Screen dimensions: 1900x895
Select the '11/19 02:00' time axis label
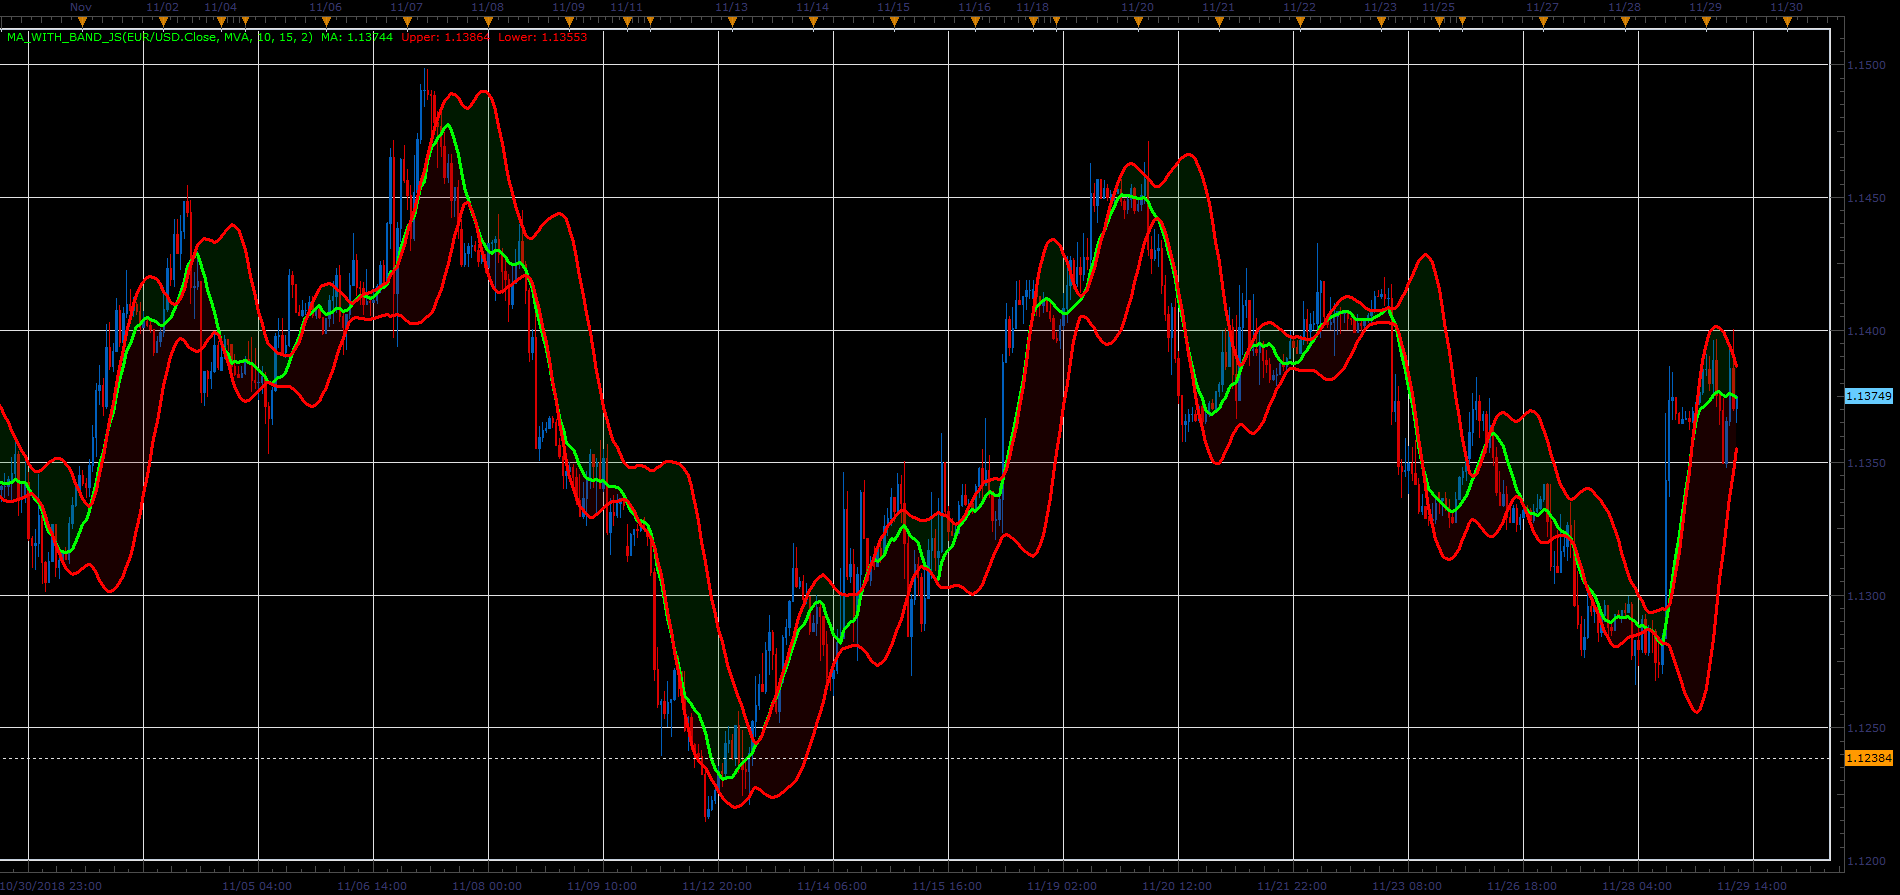tap(1062, 886)
